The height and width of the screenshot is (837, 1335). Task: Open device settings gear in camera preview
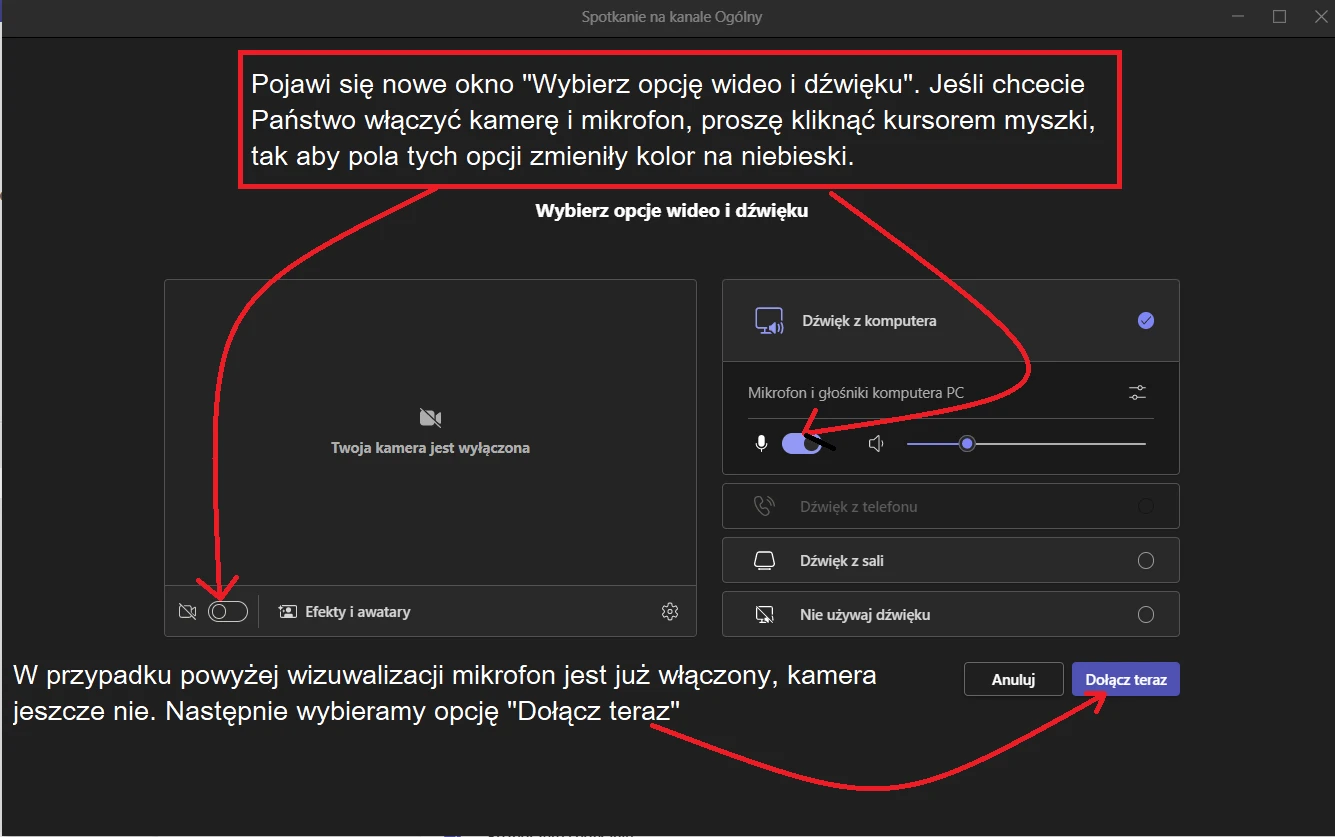coord(670,611)
